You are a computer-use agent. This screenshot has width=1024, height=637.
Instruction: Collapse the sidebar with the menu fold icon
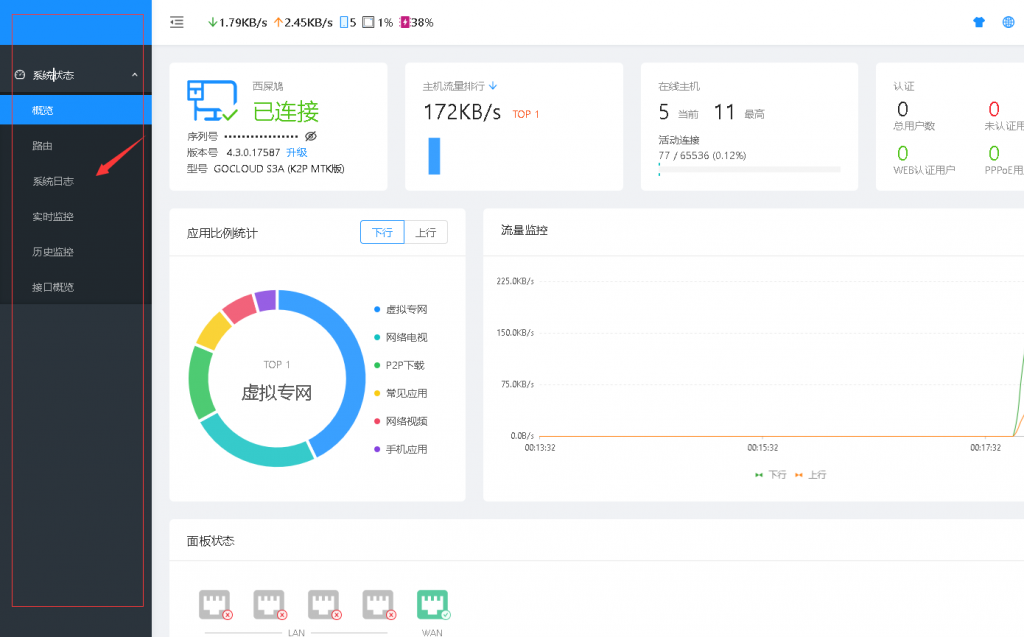tap(177, 22)
